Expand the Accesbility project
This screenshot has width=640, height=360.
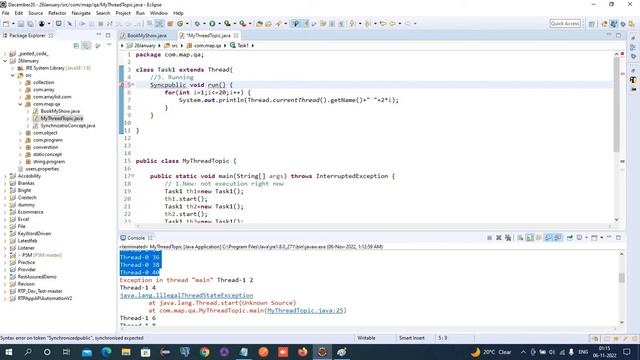click(x=5, y=176)
